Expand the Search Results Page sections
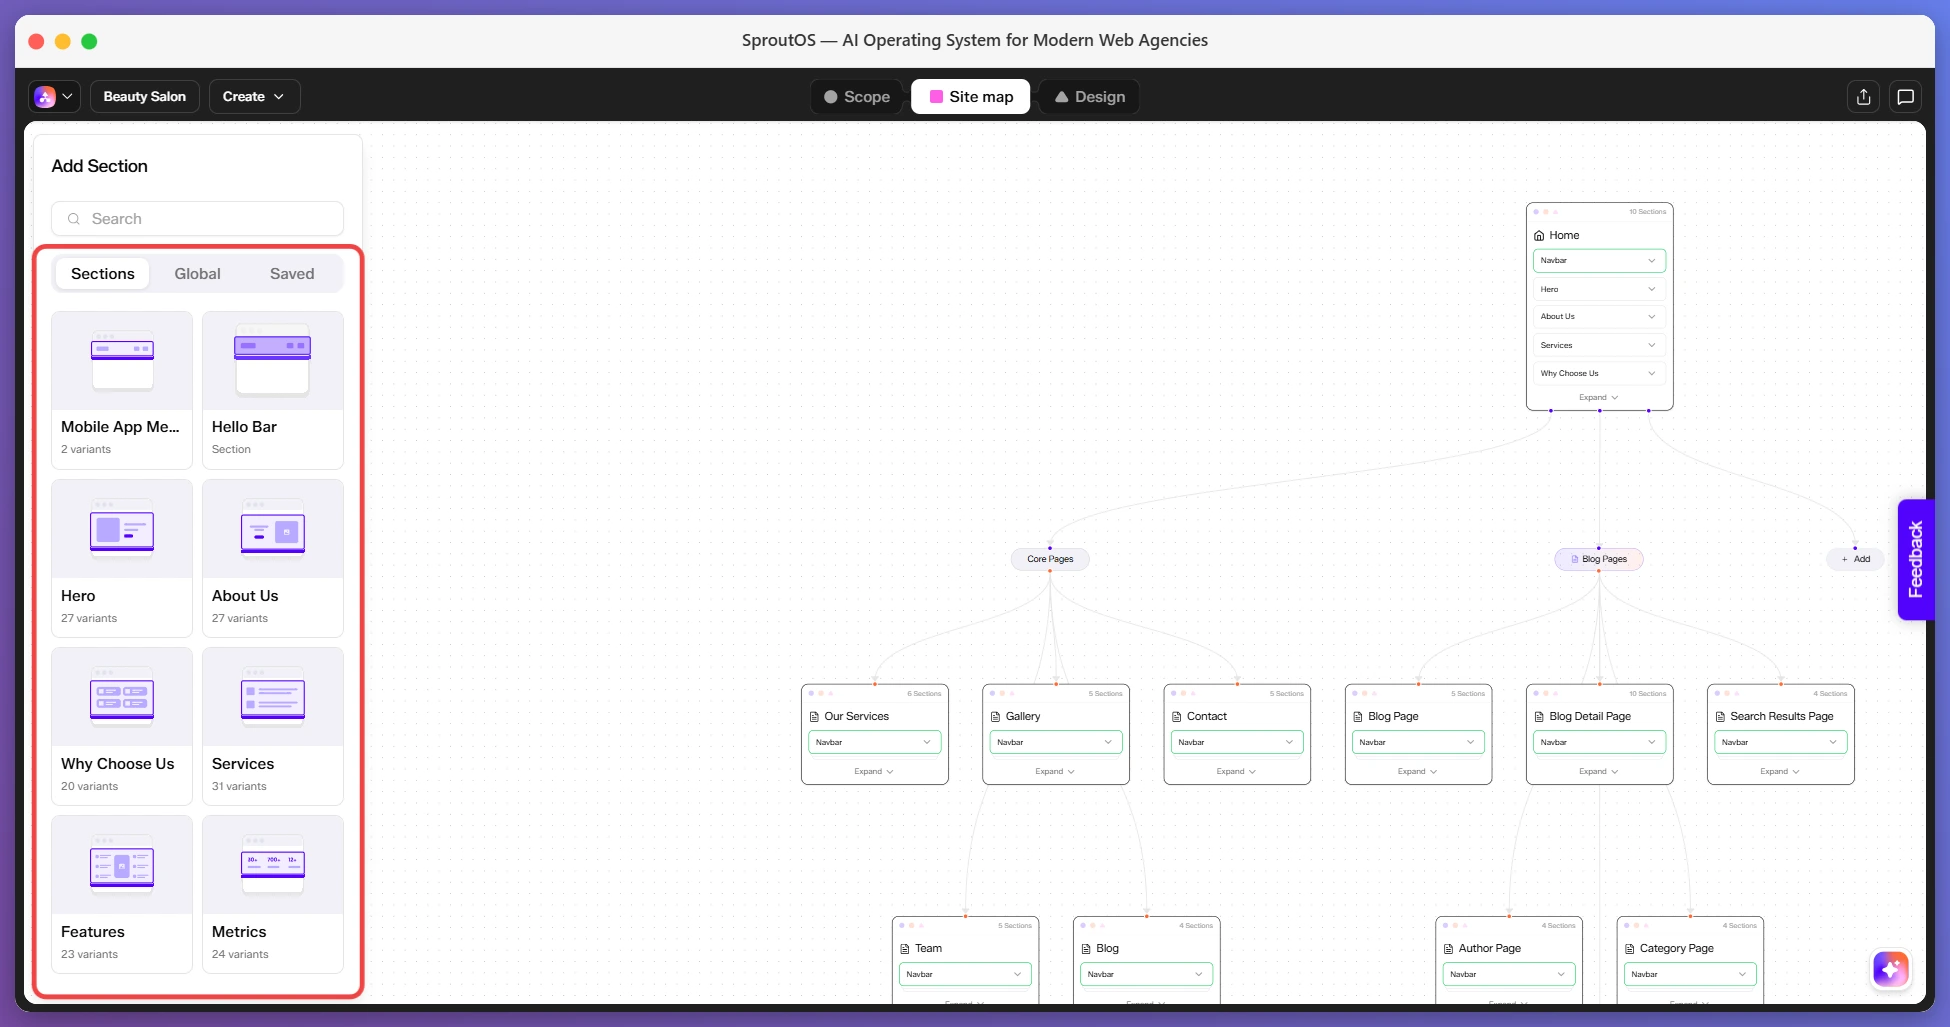 [1780, 772]
